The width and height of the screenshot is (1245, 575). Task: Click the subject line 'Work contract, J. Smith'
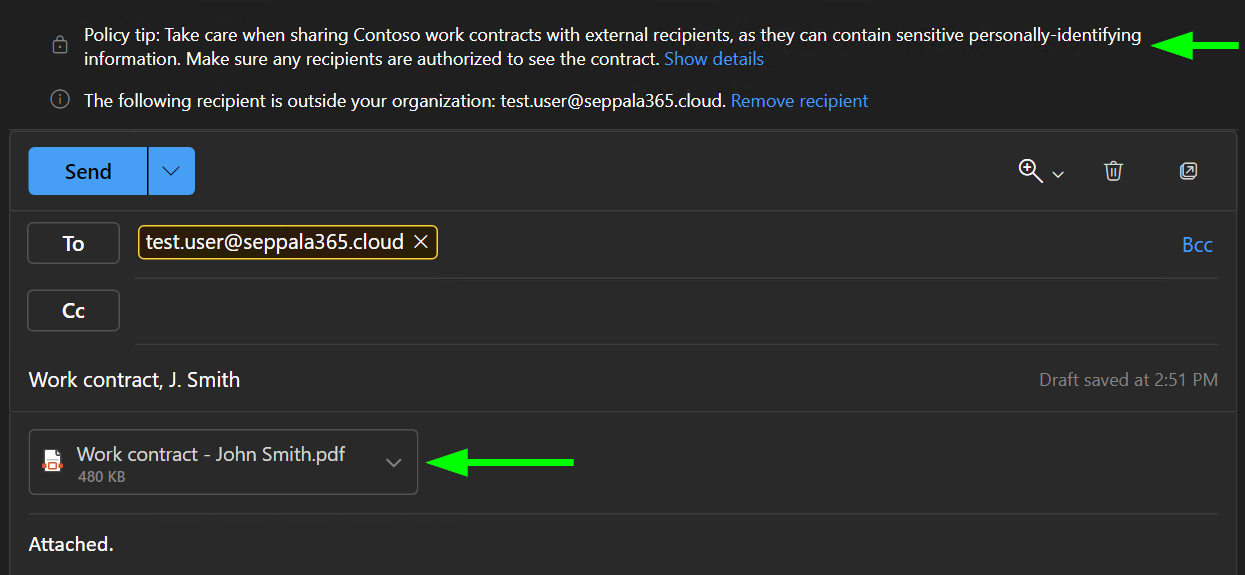point(135,380)
